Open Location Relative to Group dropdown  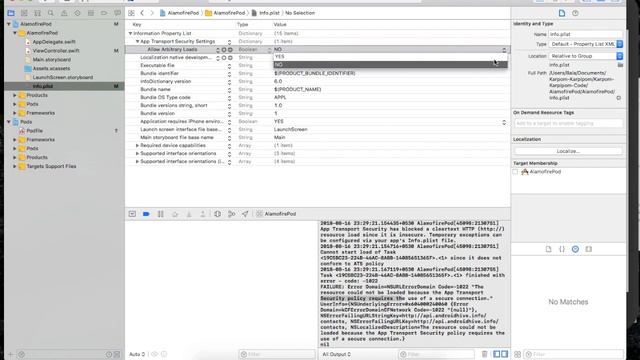[586, 56]
